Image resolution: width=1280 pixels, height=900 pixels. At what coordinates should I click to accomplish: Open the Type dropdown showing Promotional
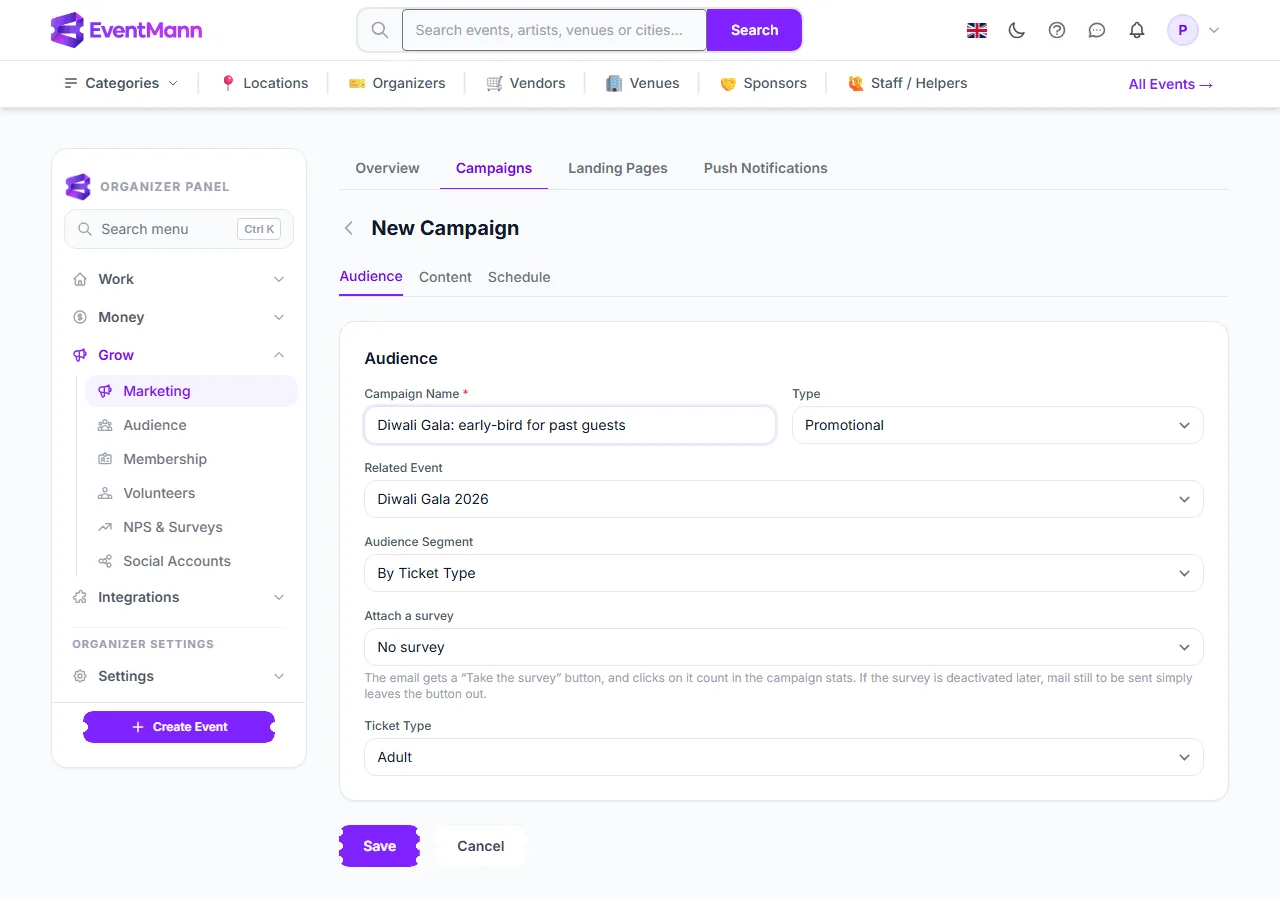click(997, 425)
